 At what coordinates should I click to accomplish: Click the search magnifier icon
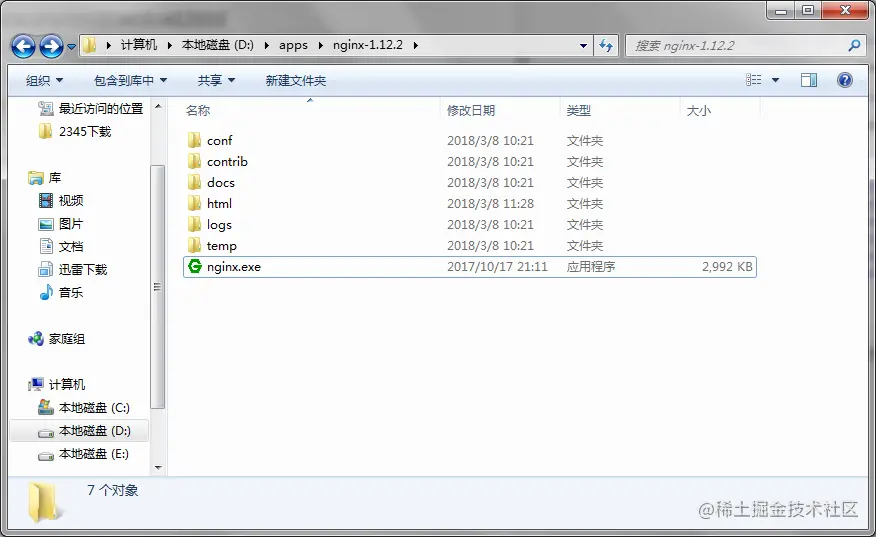[x=854, y=45]
